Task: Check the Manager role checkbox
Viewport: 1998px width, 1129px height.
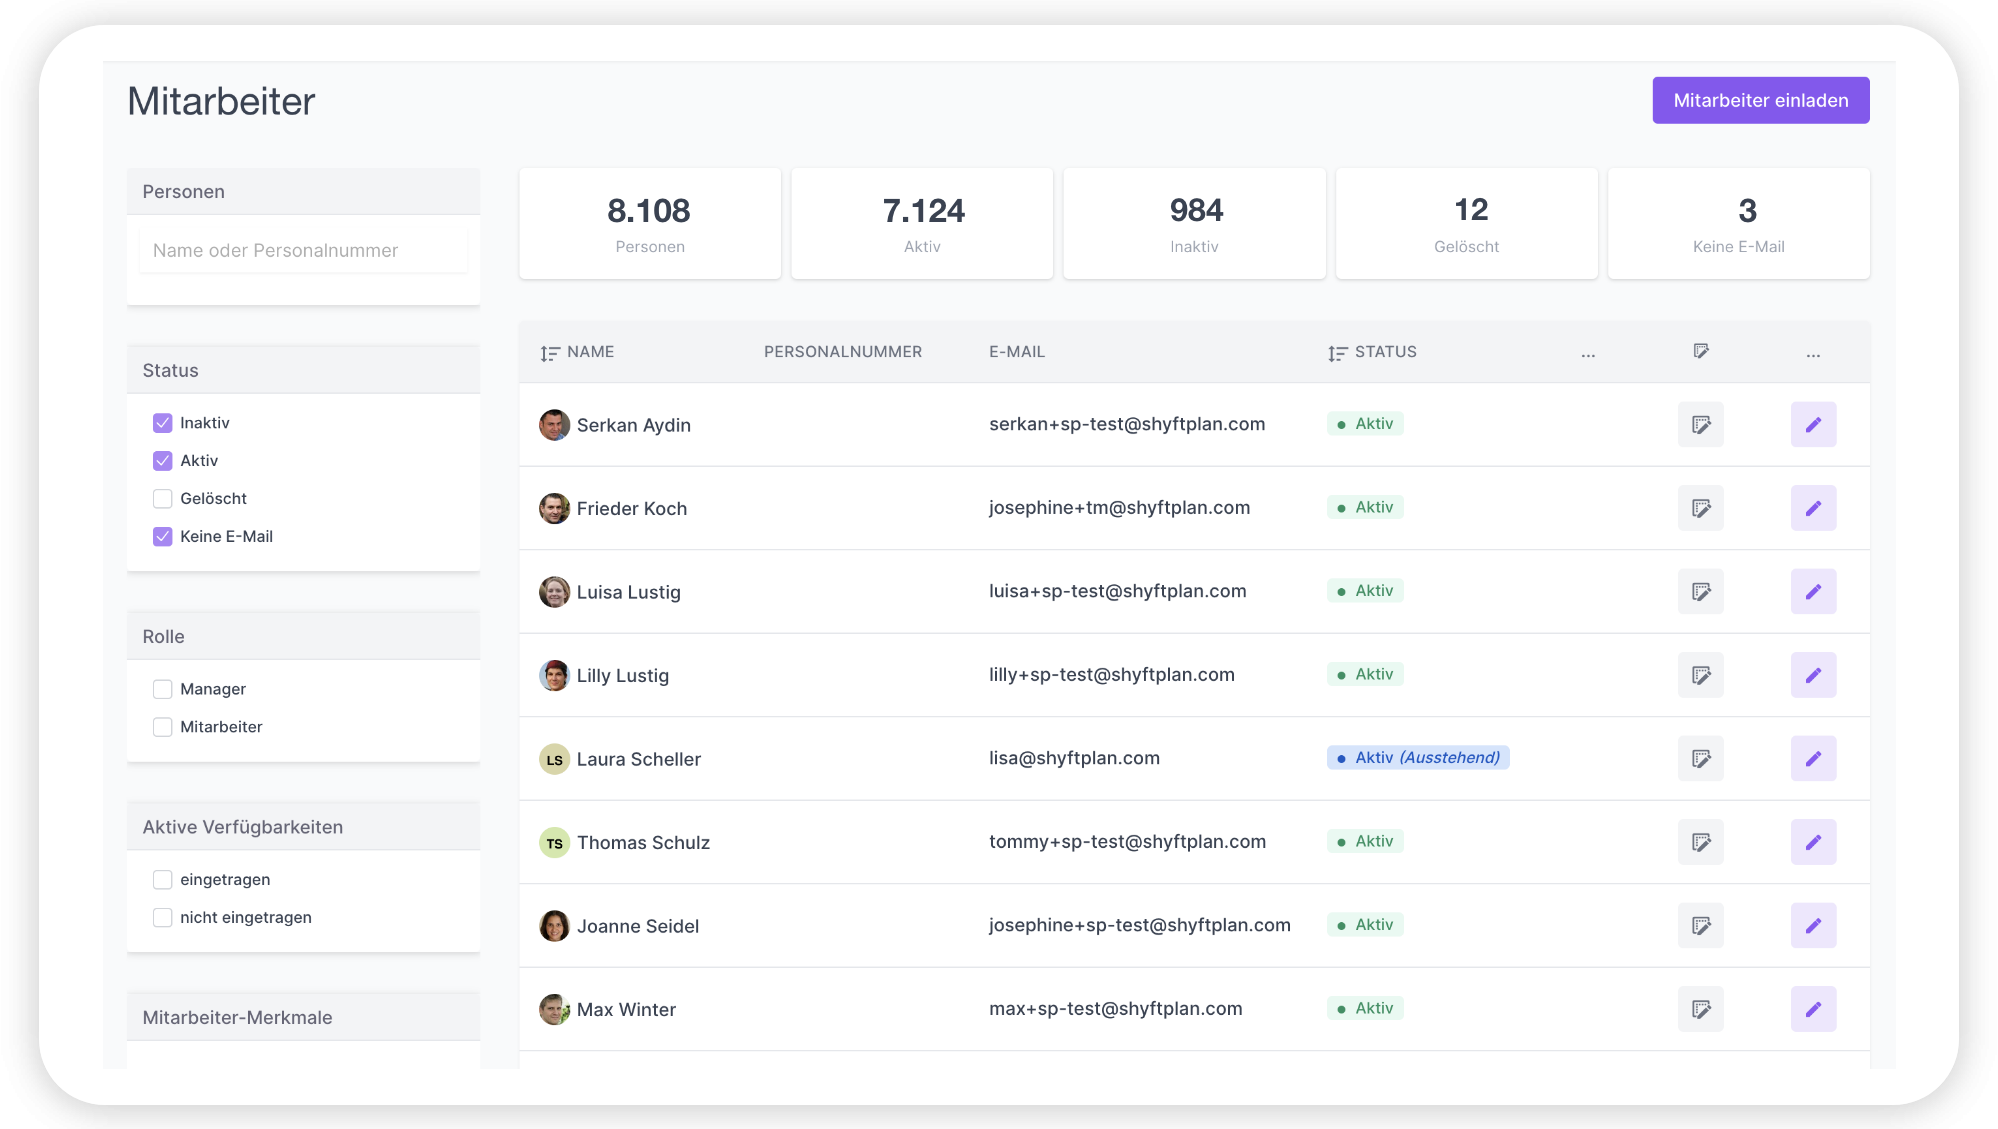Action: [162, 689]
